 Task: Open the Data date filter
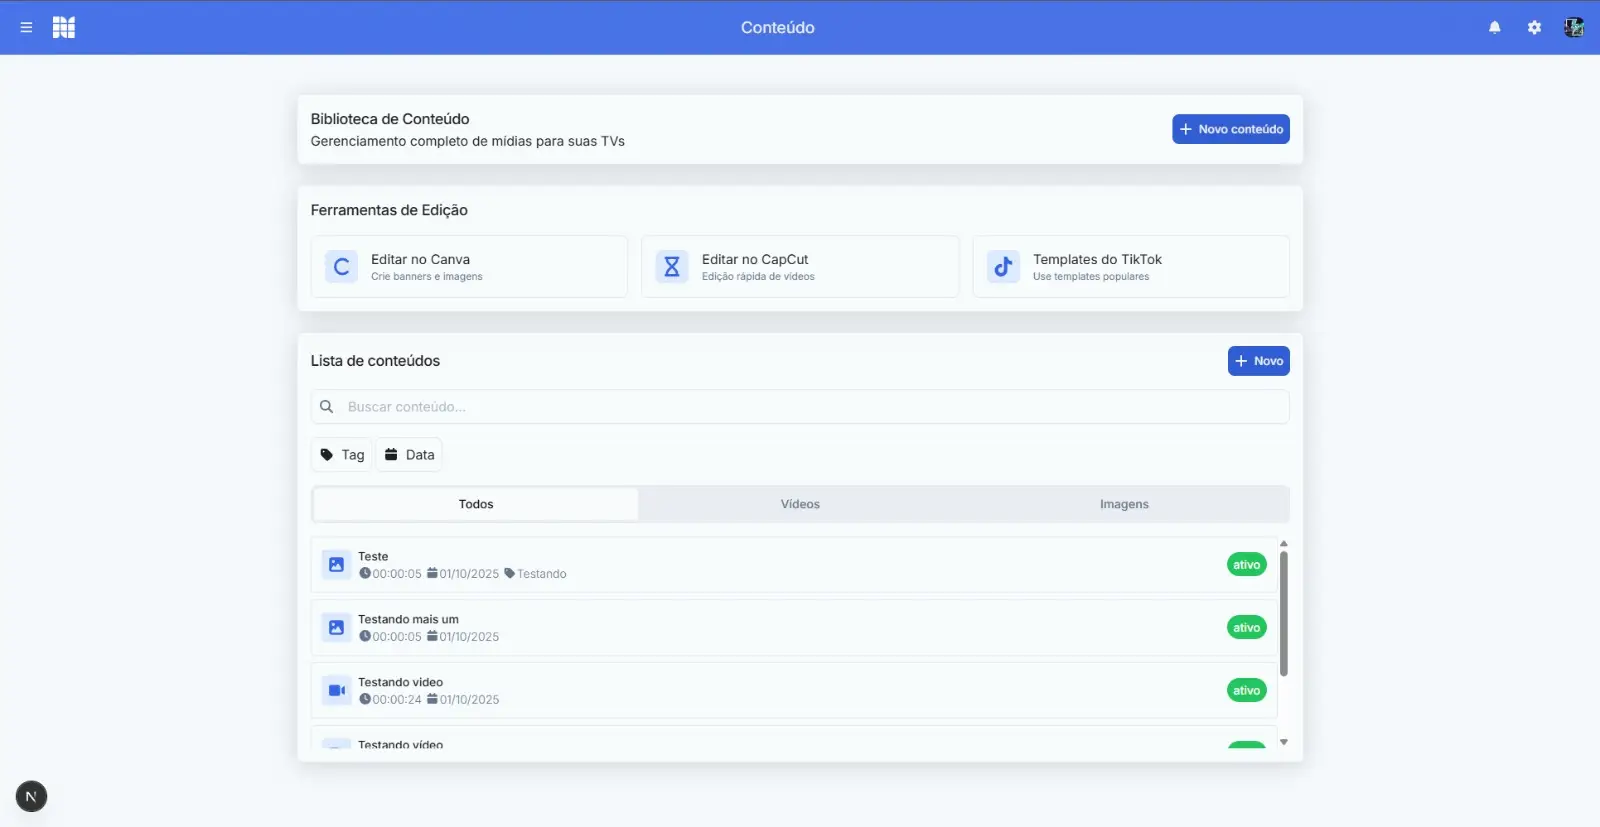[x=409, y=455]
